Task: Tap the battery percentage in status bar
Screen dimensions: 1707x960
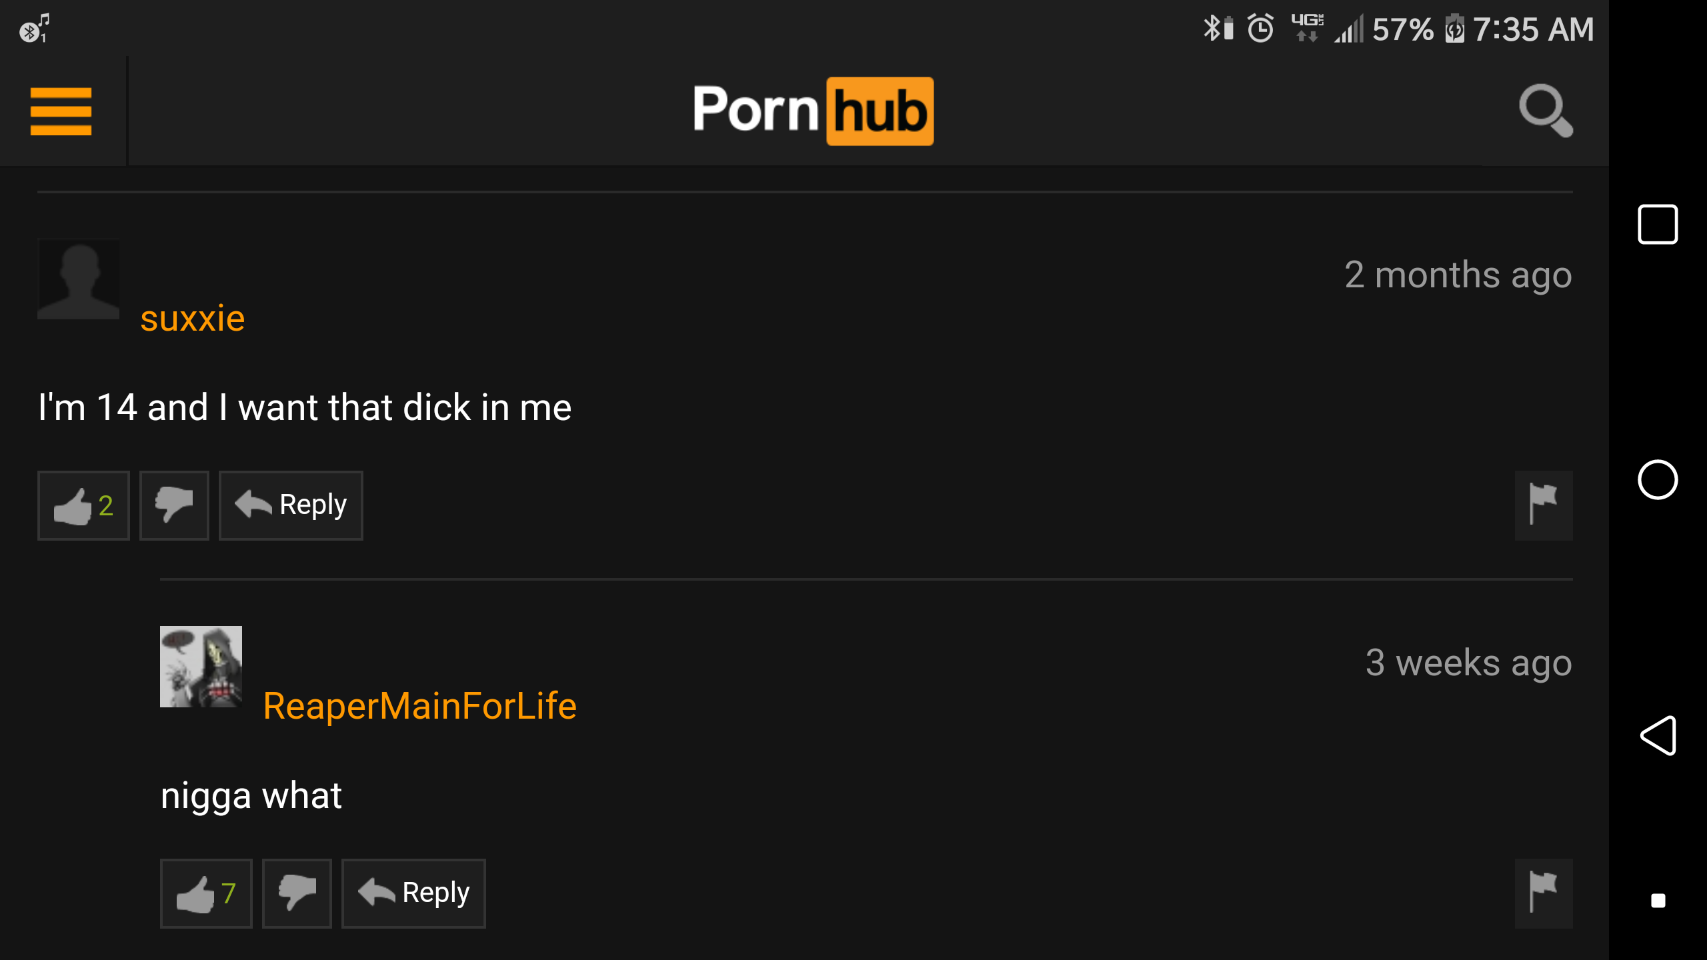Action: tap(1402, 30)
